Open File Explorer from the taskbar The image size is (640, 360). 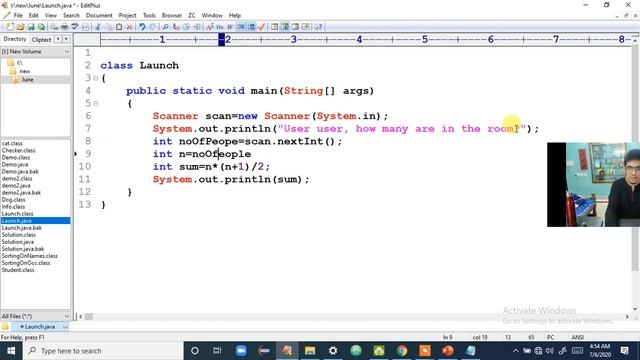coord(310,351)
